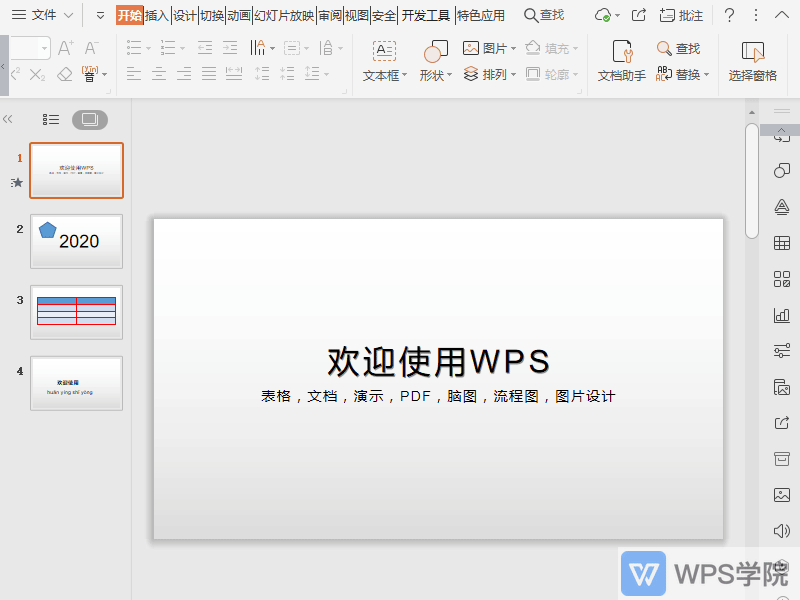
Task: Switch slide panel to outline view
Action: pos(50,119)
